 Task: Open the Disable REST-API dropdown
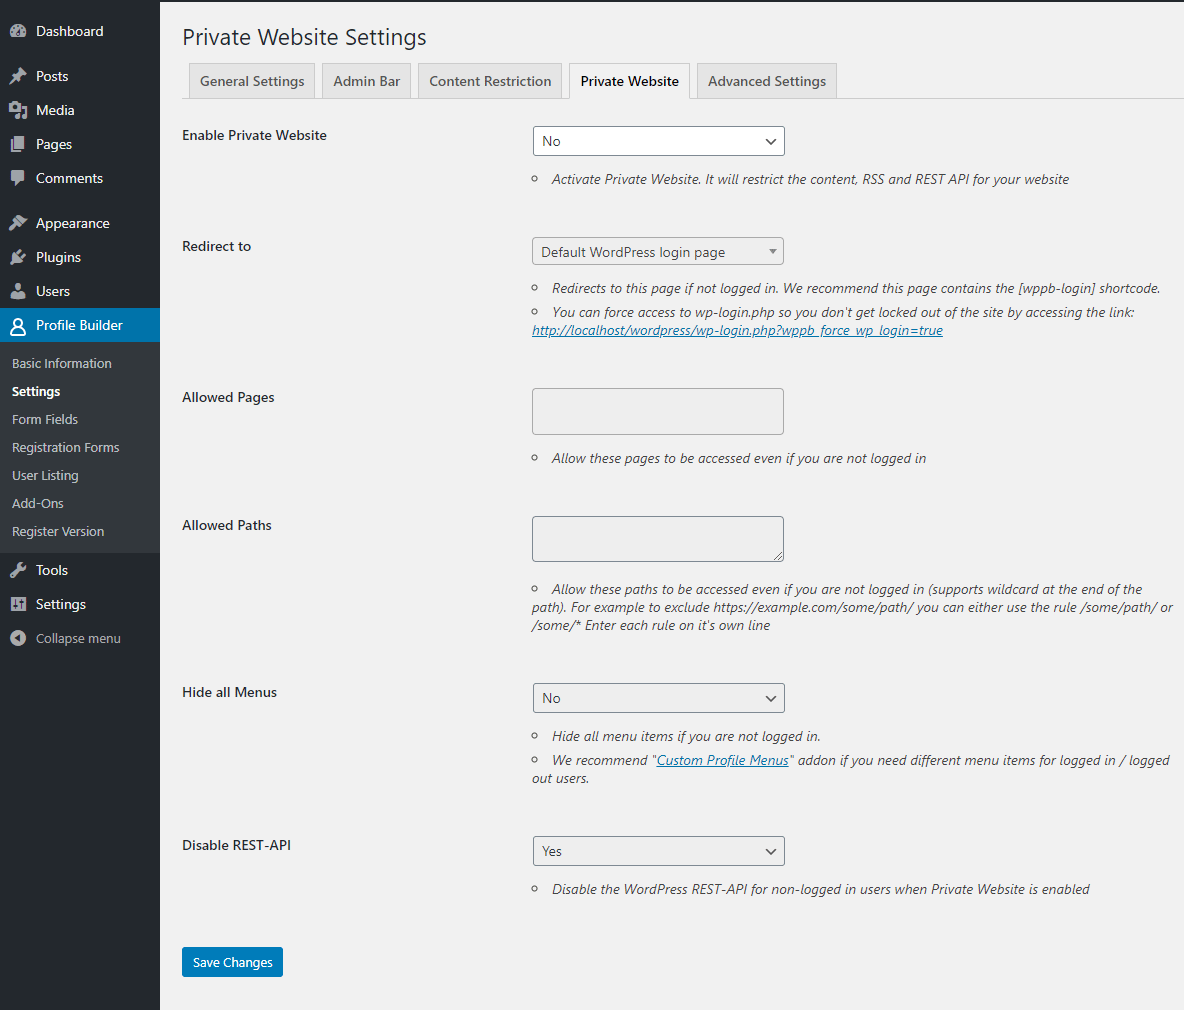point(658,851)
